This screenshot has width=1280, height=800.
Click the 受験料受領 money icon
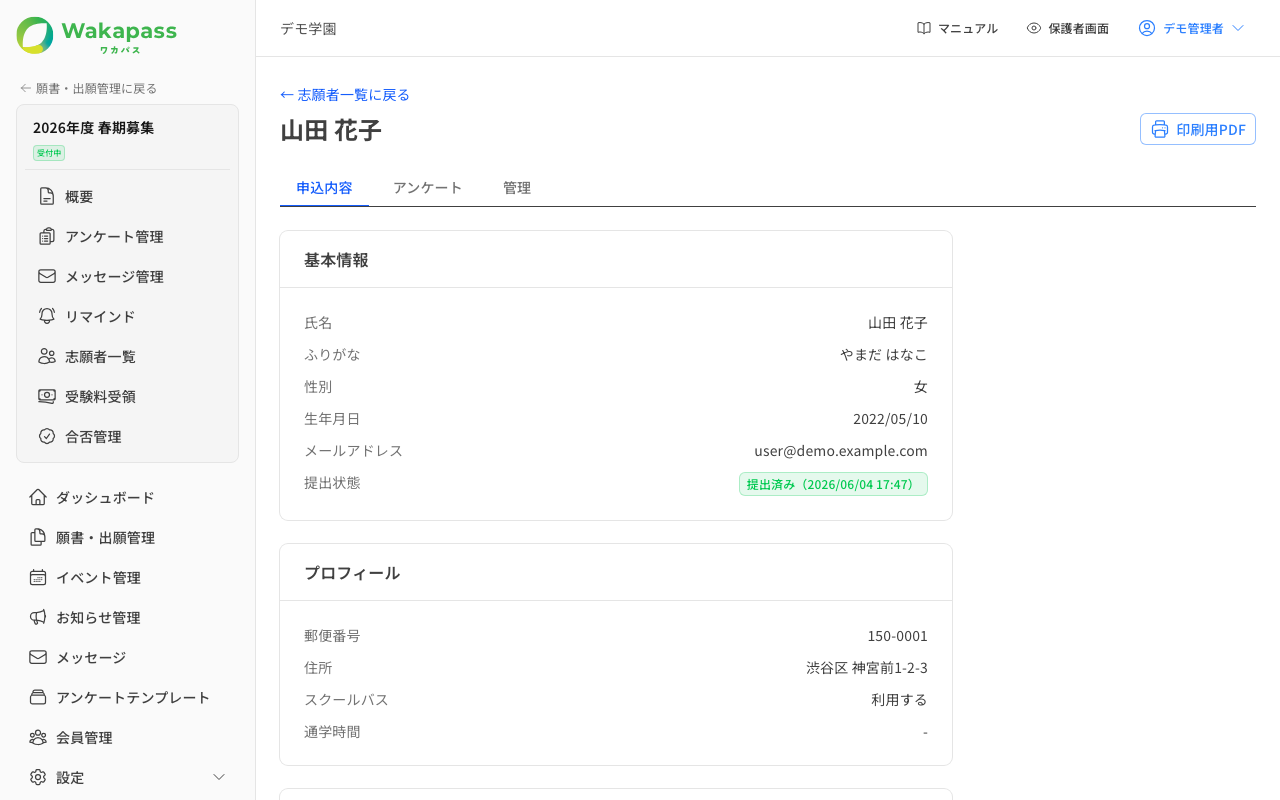(x=47, y=396)
